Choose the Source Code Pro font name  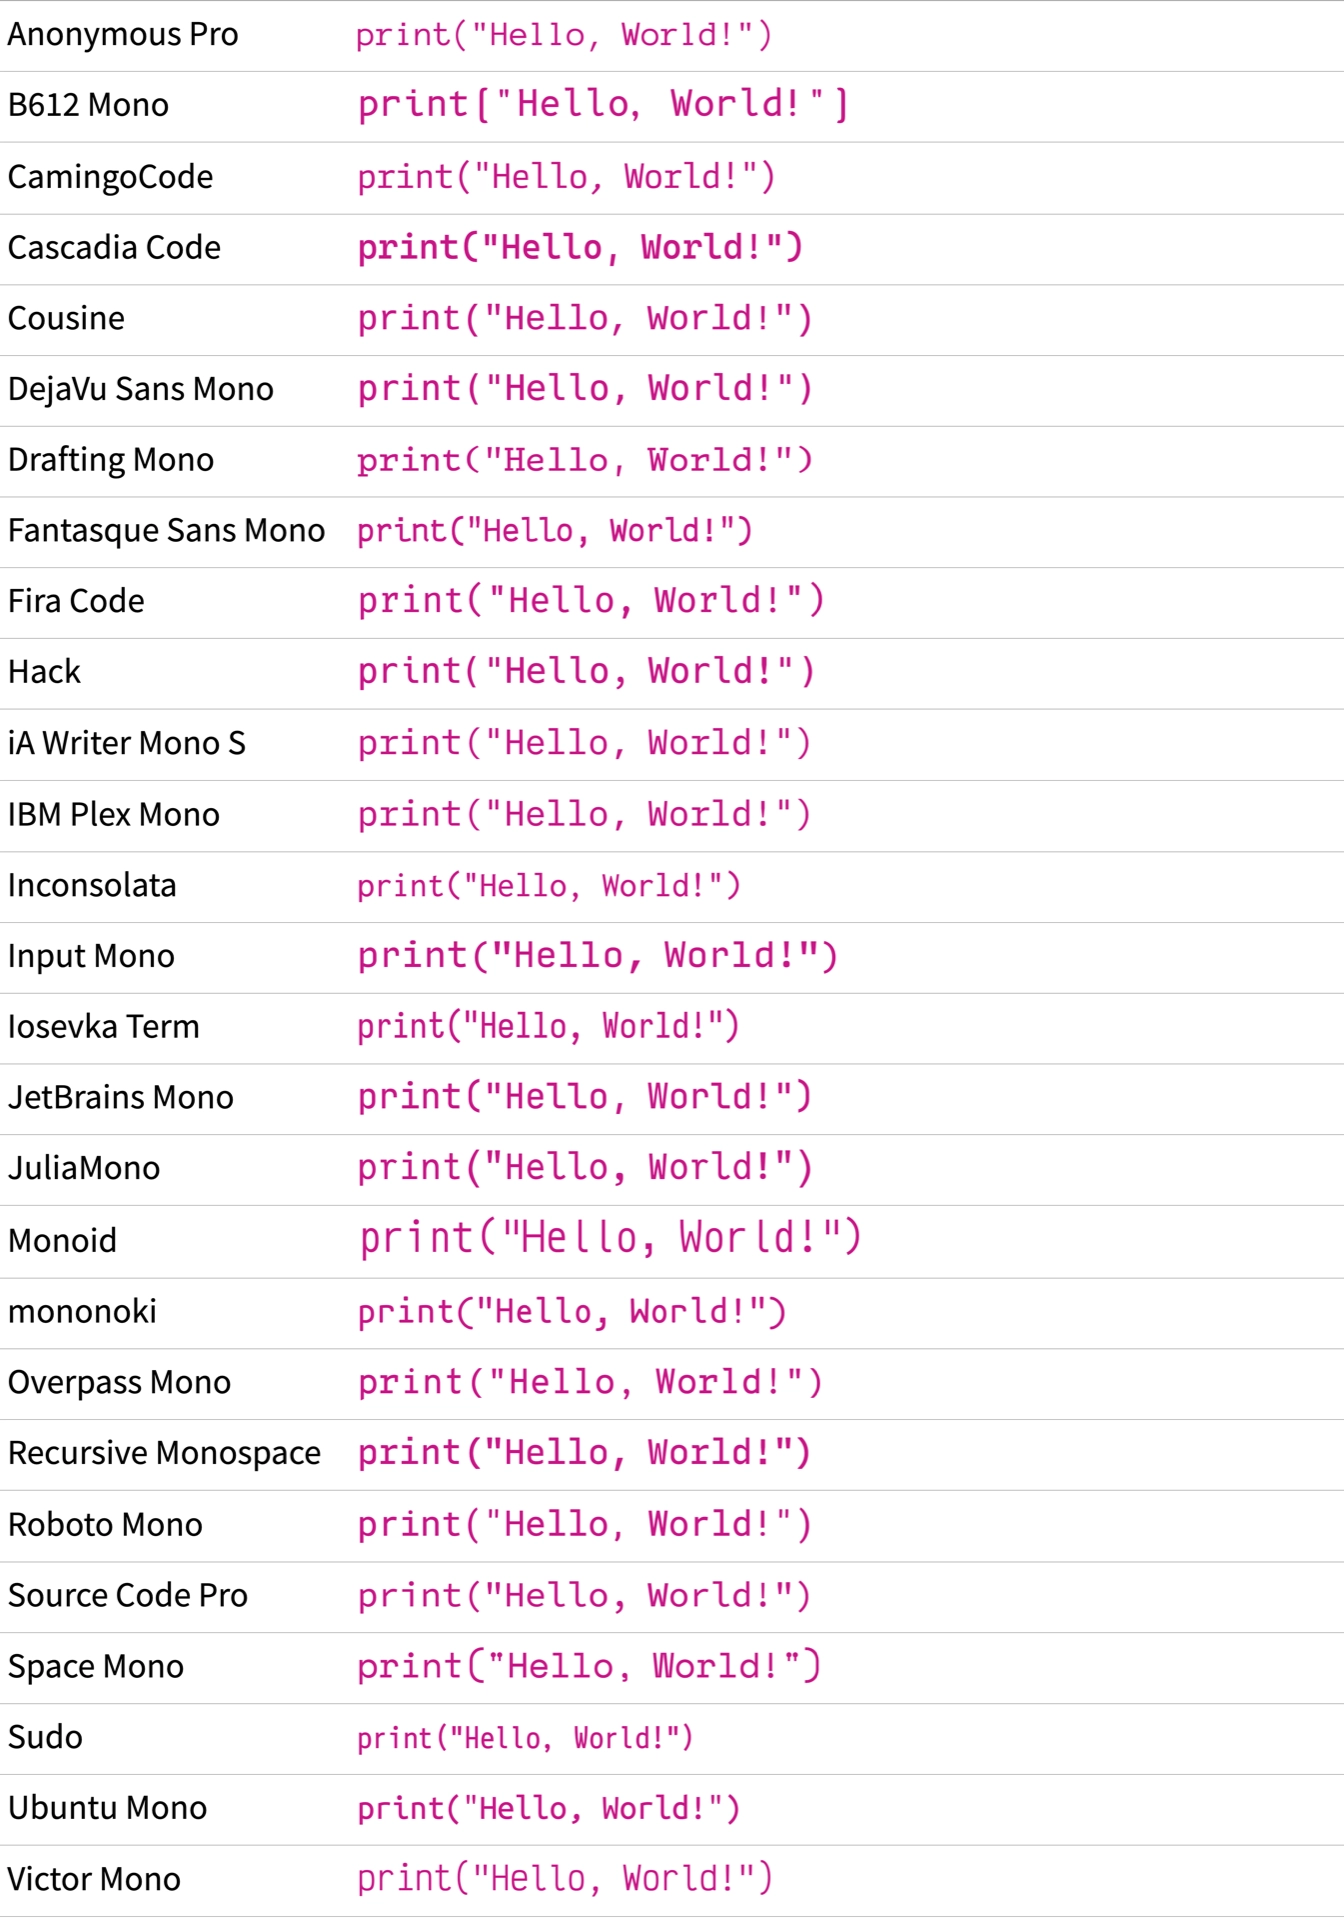click(x=127, y=1596)
